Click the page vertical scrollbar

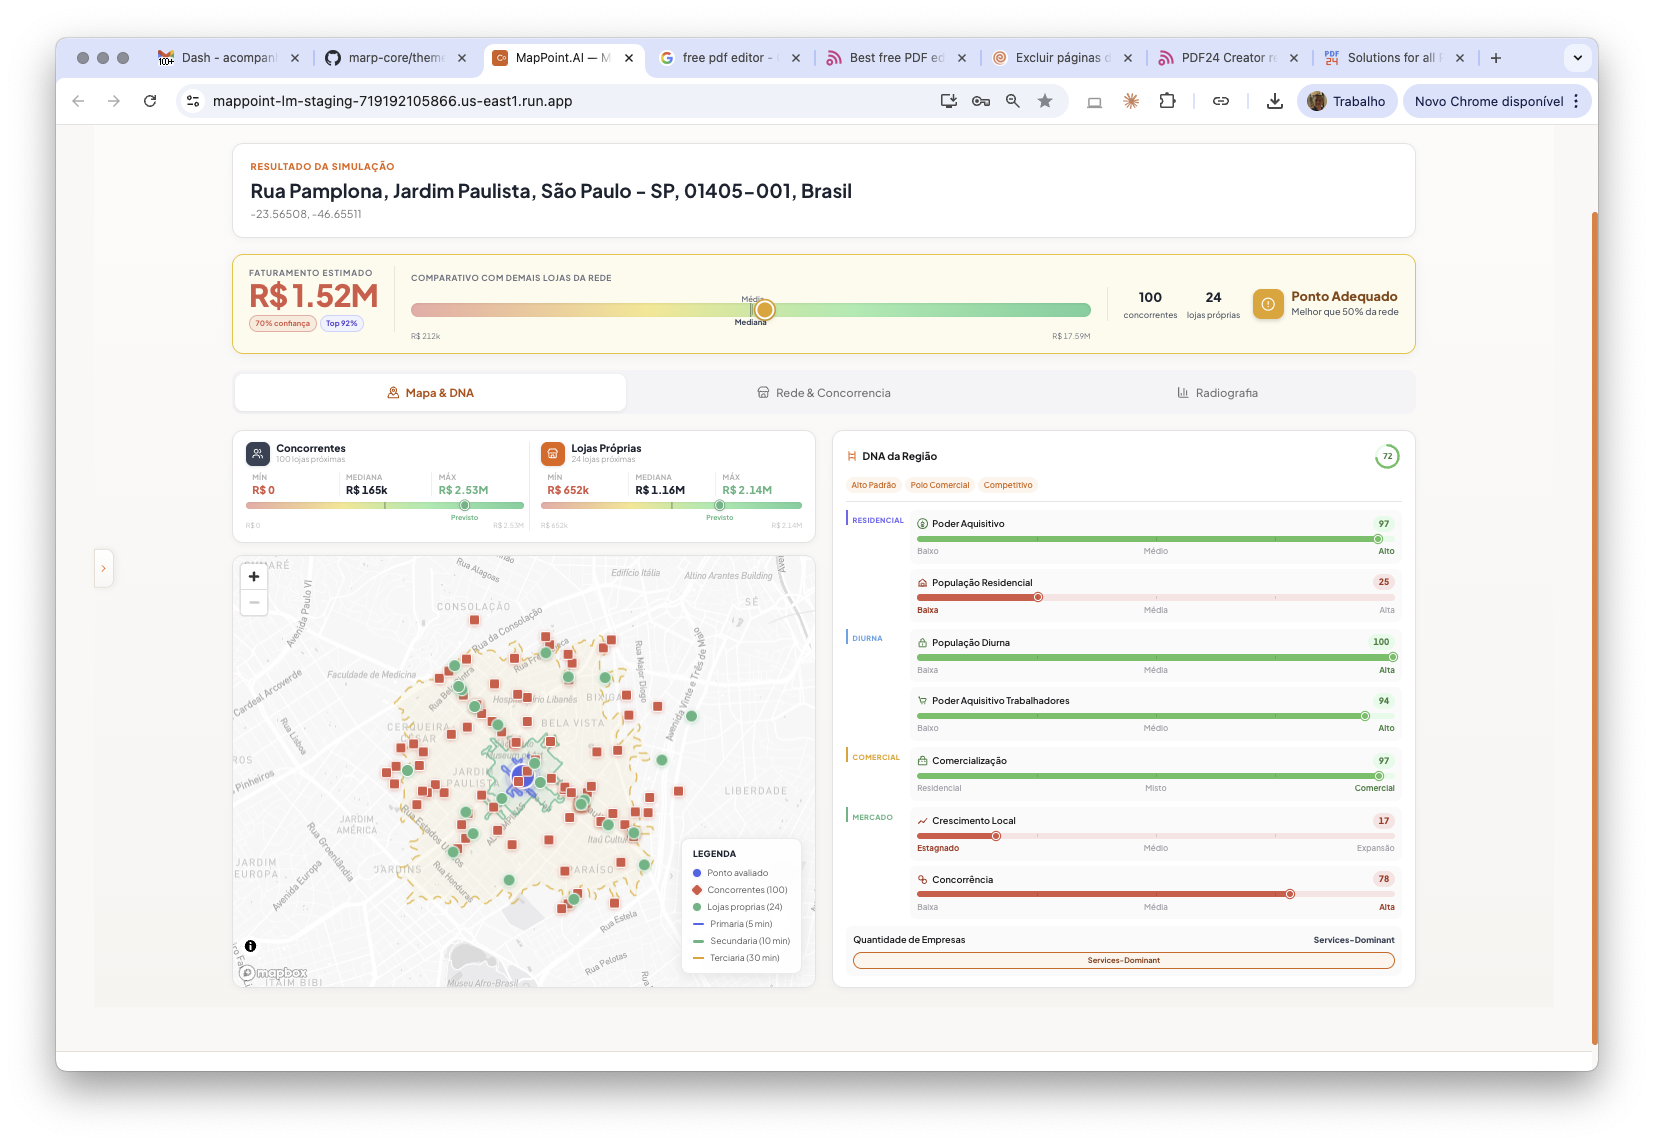pyautogui.click(x=1594, y=628)
